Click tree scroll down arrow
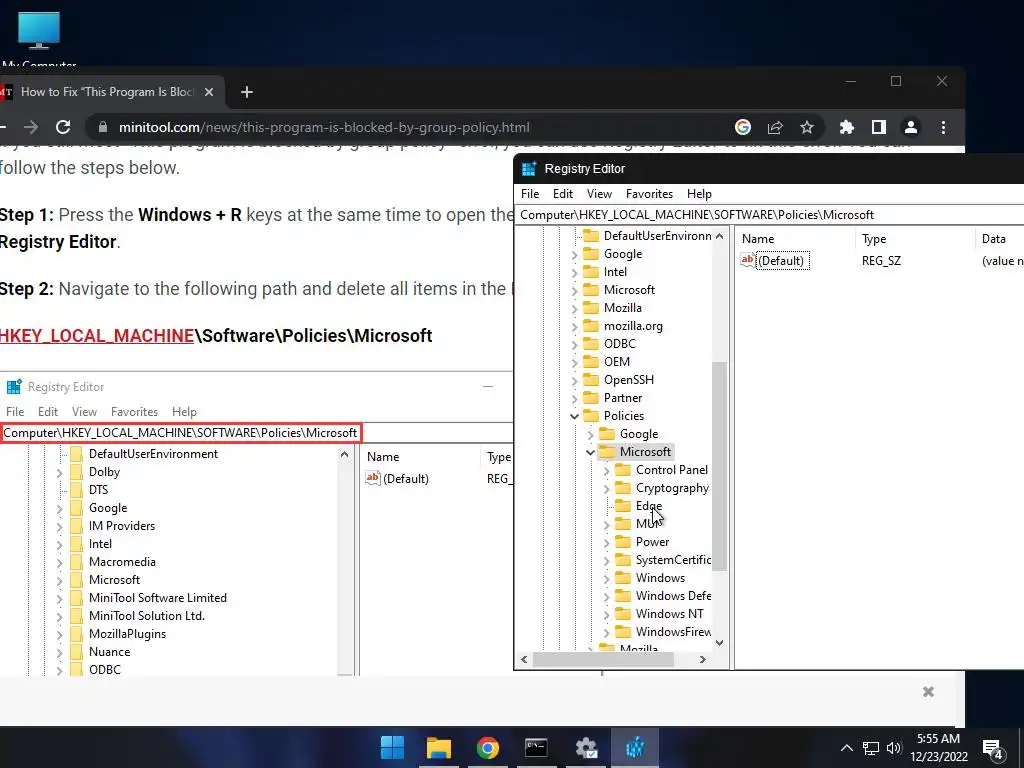The height and width of the screenshot is (768, 1024). 720,643
